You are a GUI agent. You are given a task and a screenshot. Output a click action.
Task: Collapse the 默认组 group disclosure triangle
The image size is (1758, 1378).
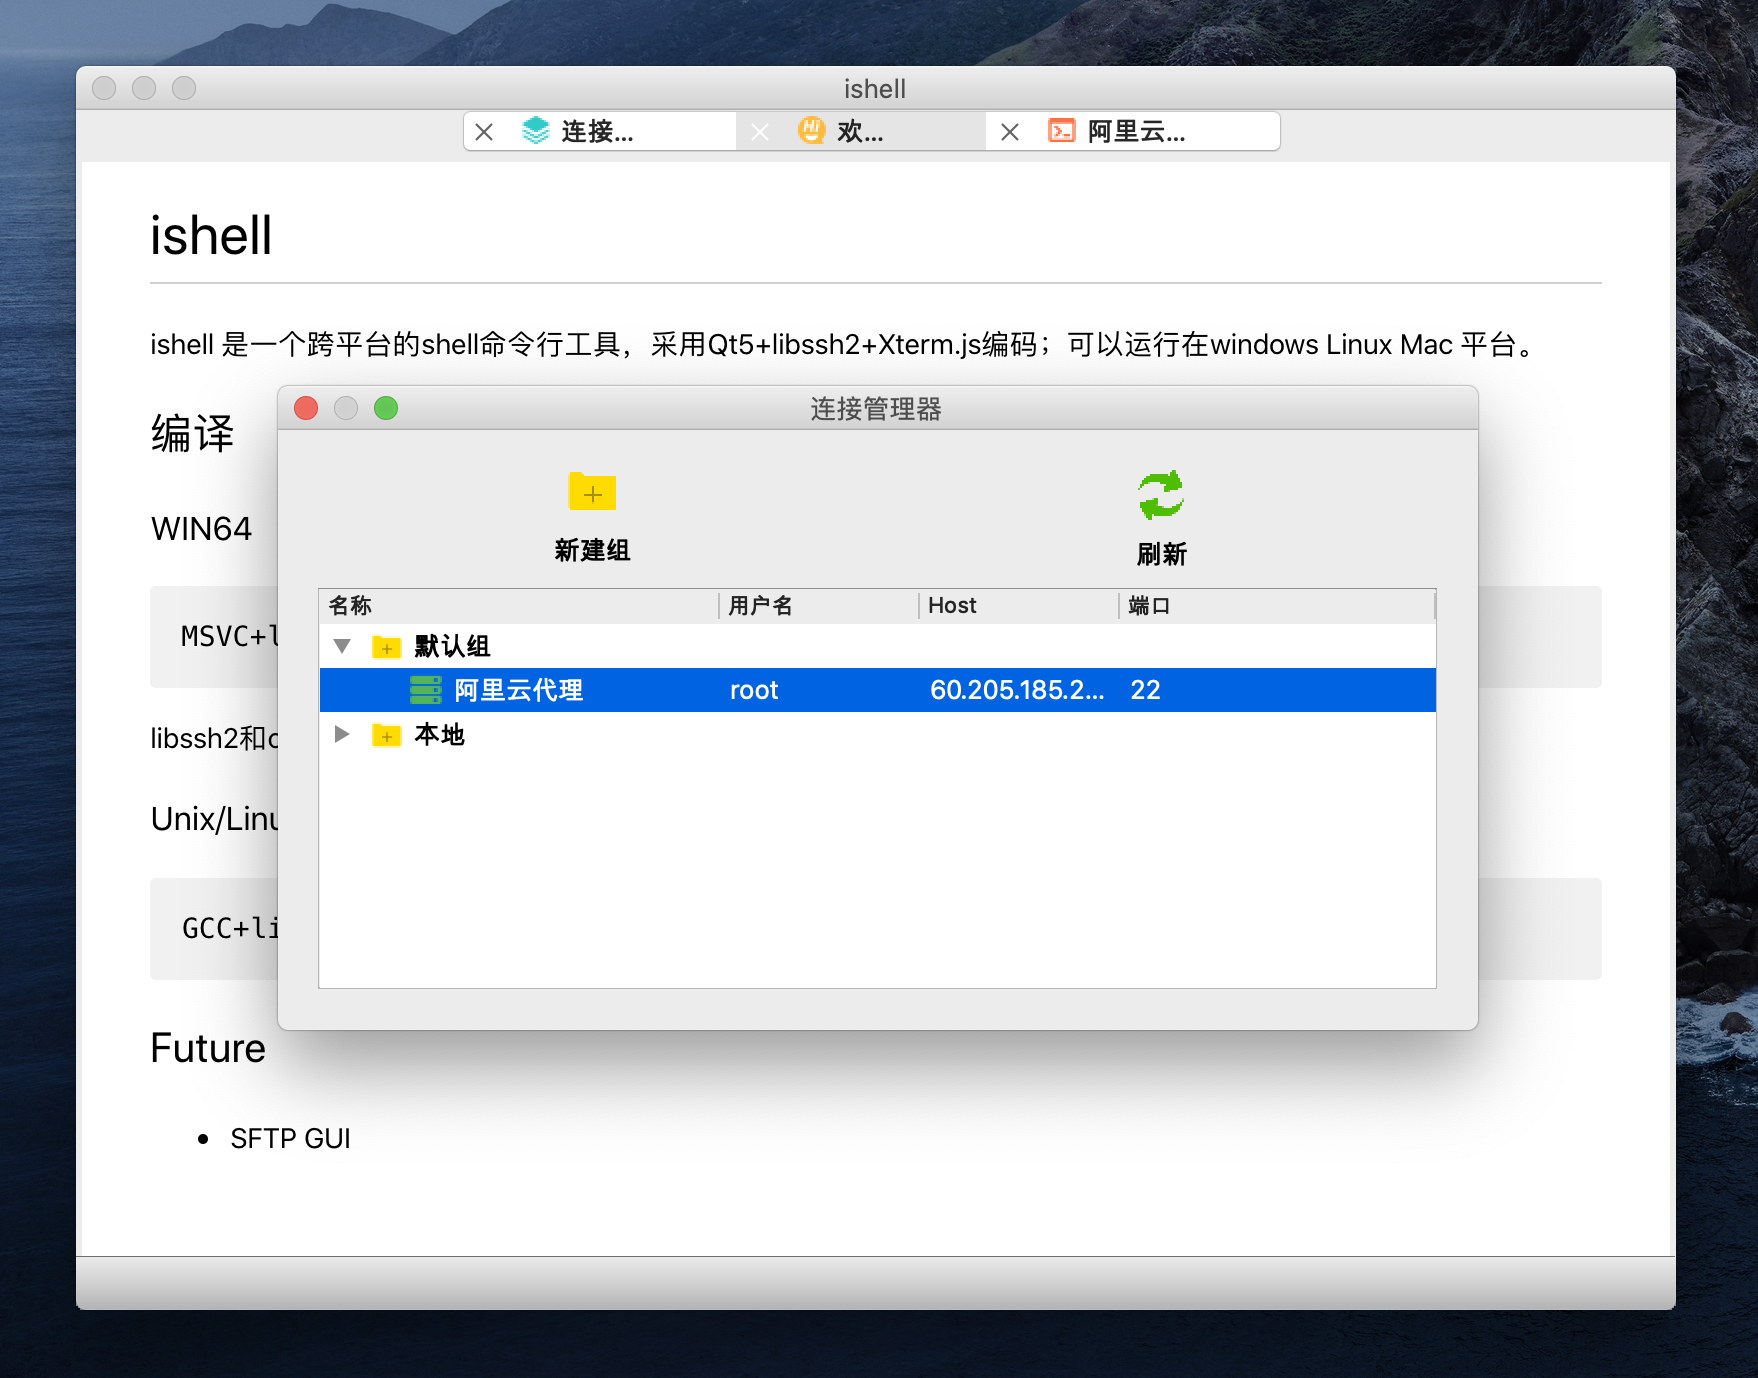(344, 647)
